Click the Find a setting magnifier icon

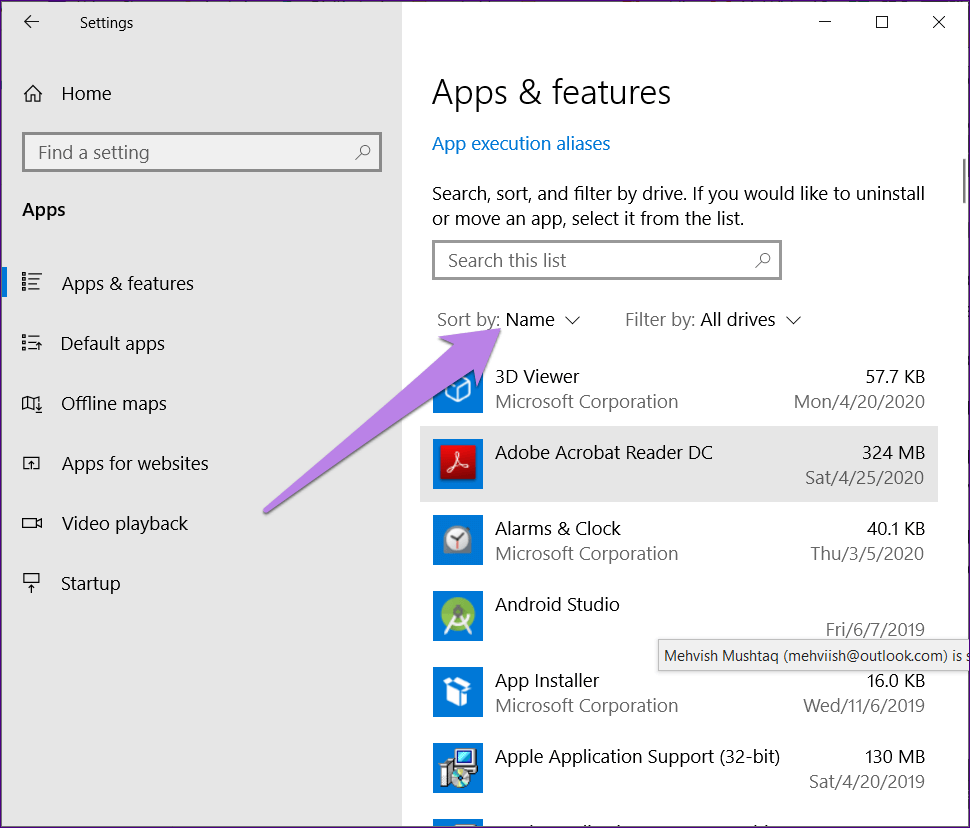363,152
